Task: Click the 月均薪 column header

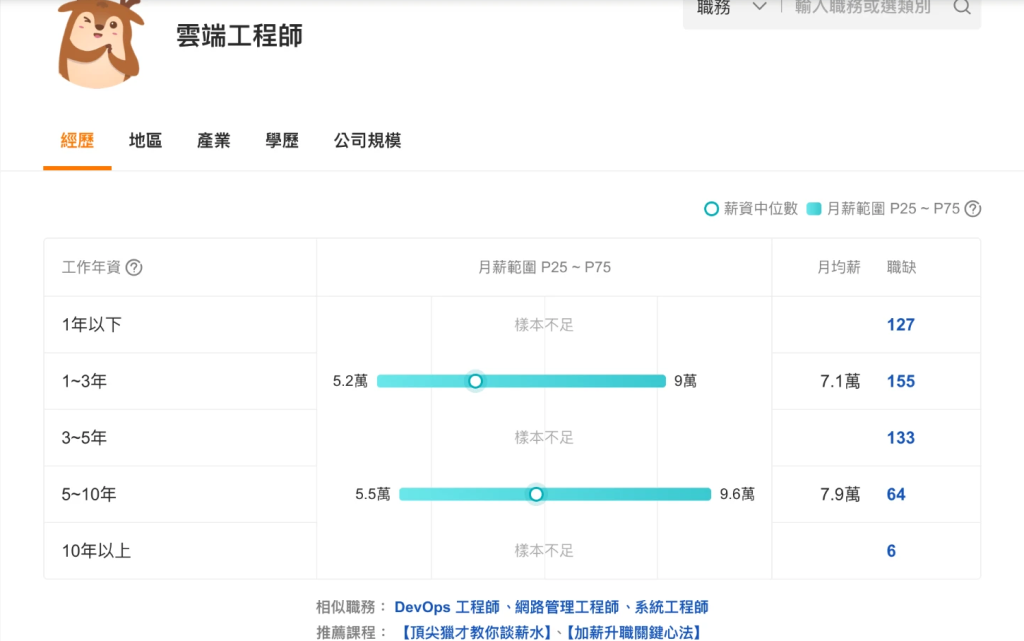Action: 839,268
